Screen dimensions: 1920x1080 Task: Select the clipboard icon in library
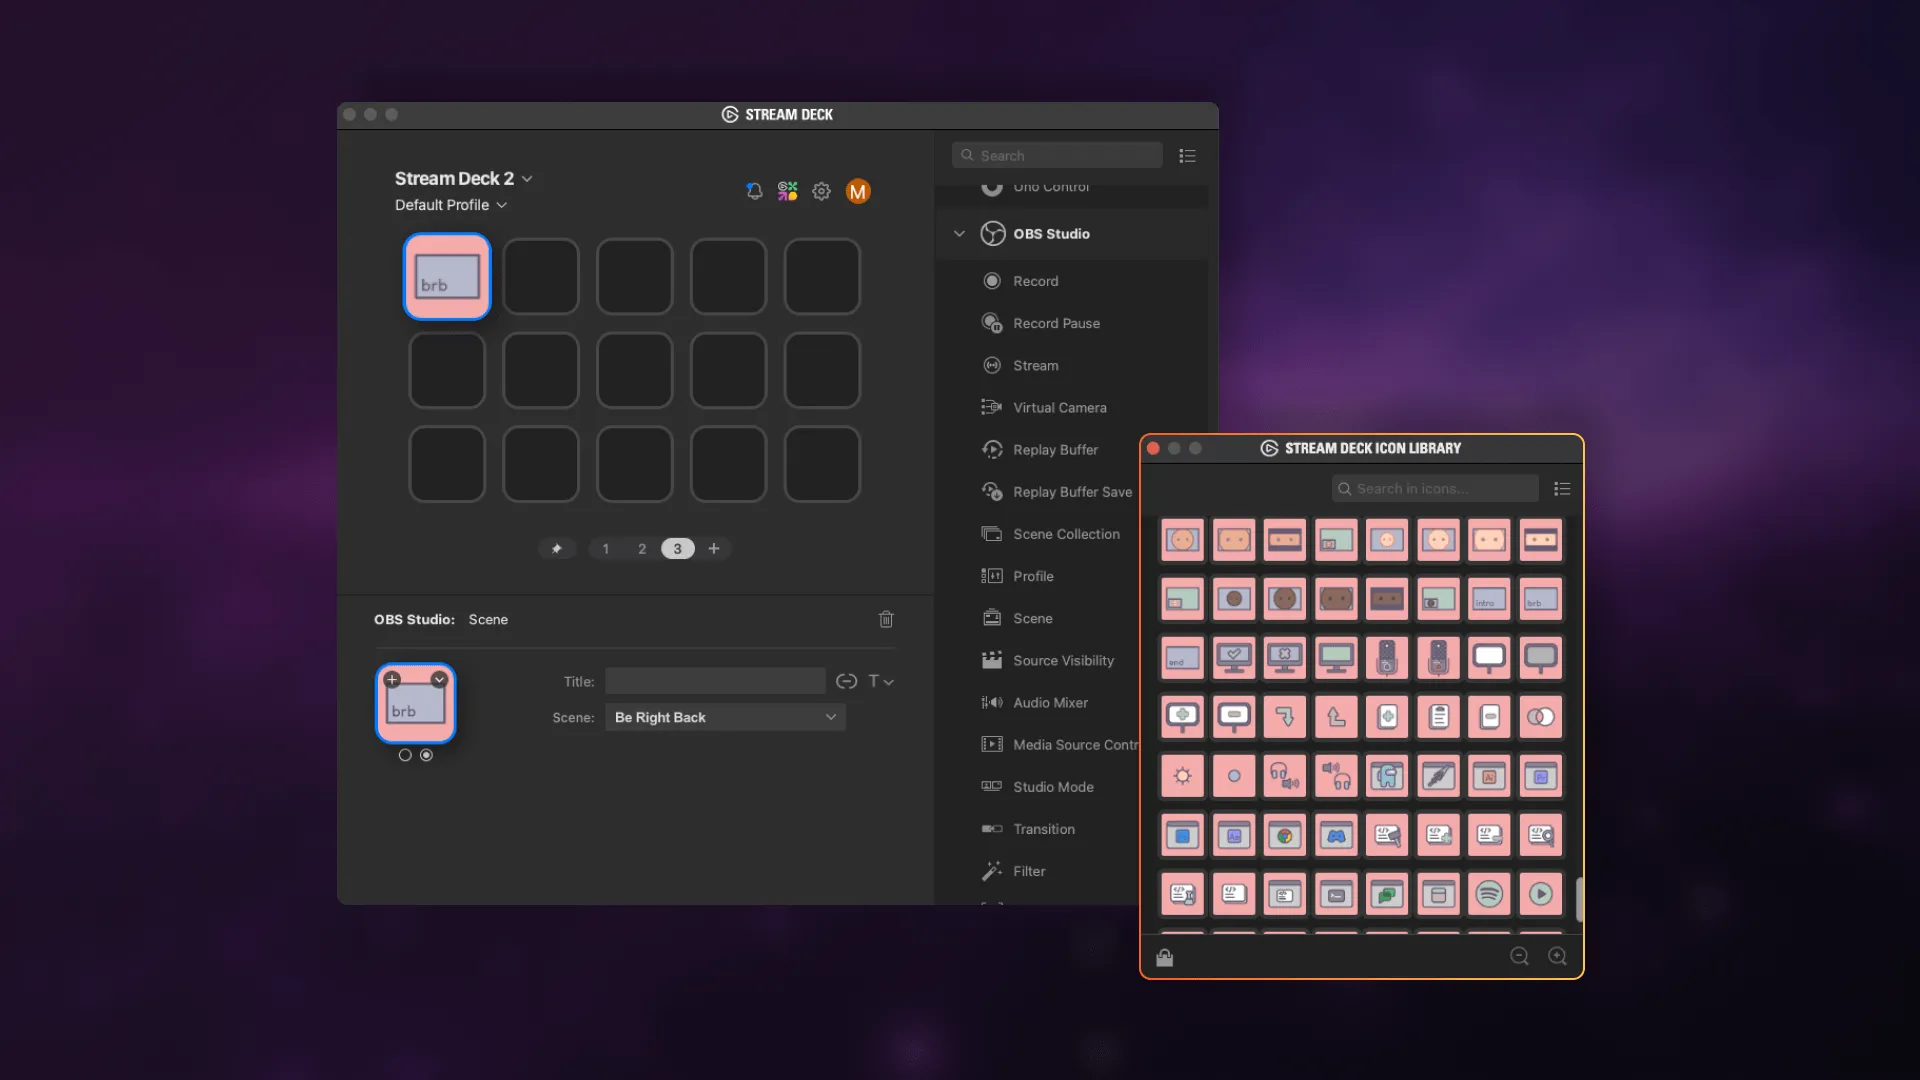(1439, 717)
